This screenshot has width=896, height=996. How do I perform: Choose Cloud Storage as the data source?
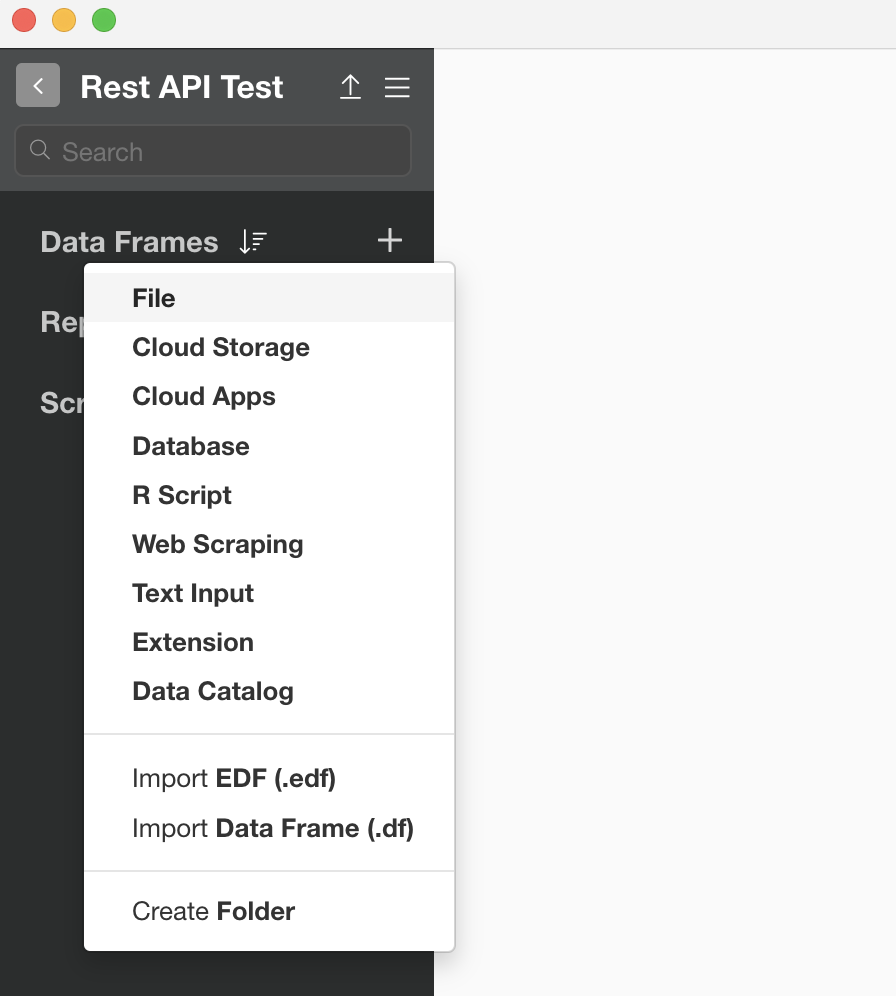[220, 347]
